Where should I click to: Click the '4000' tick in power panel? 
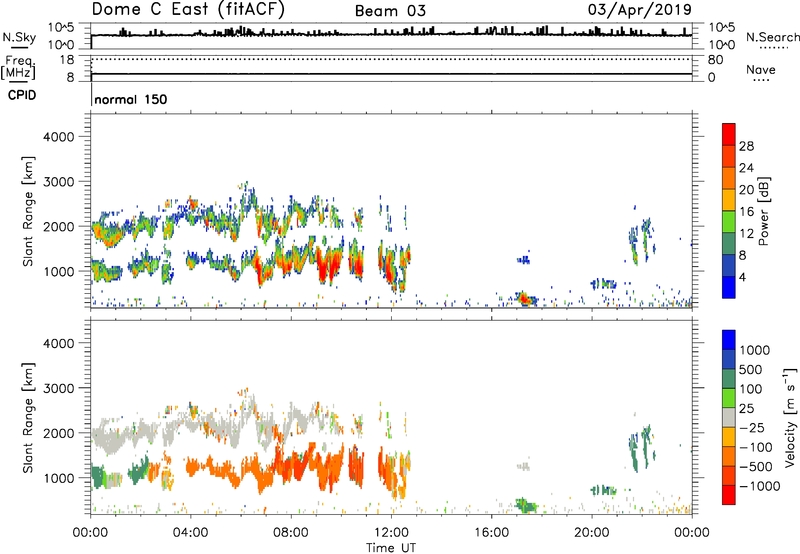58,137
